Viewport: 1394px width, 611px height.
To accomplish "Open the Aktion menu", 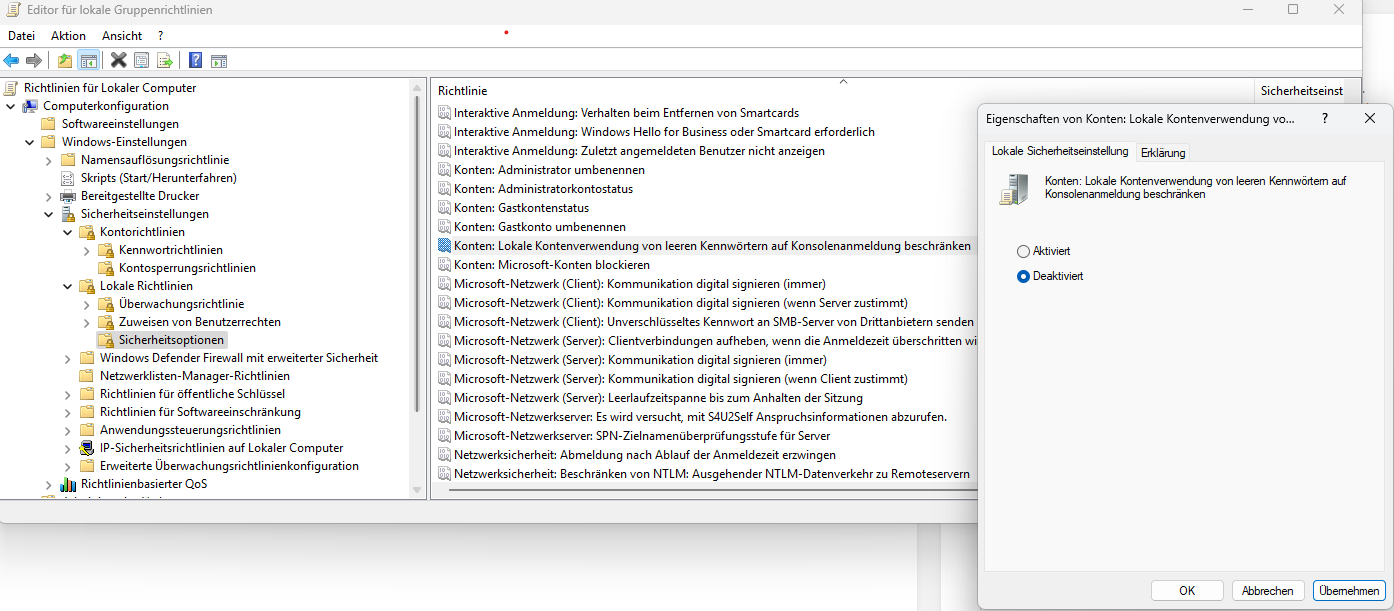I will pos(68,36).
